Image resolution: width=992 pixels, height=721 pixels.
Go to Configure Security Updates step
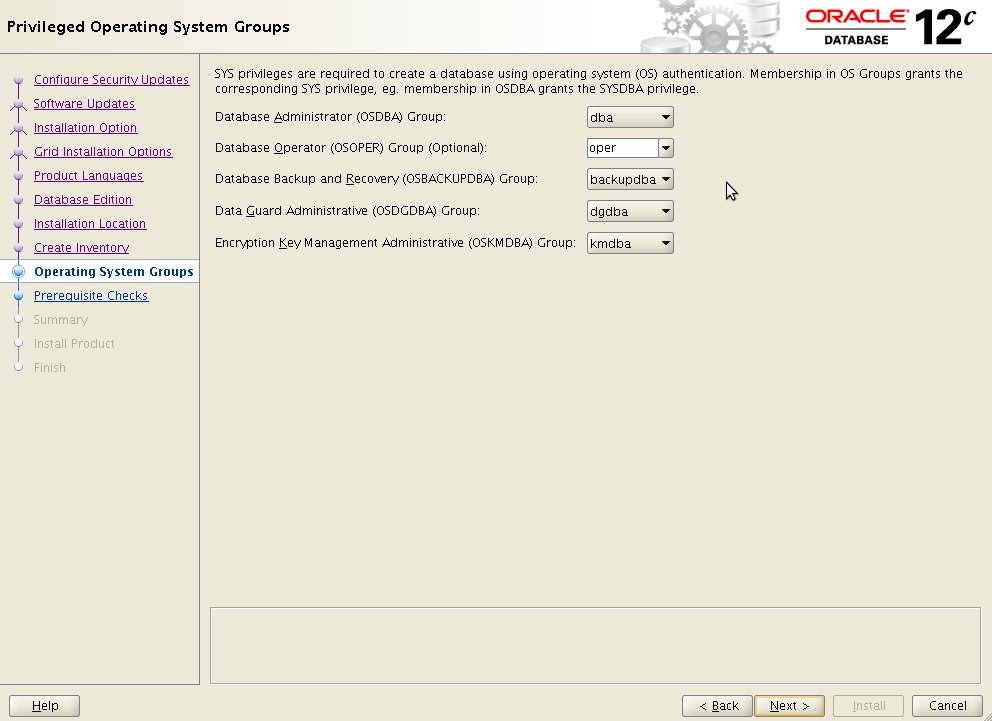pyautogui.click(x=111, y=79)
